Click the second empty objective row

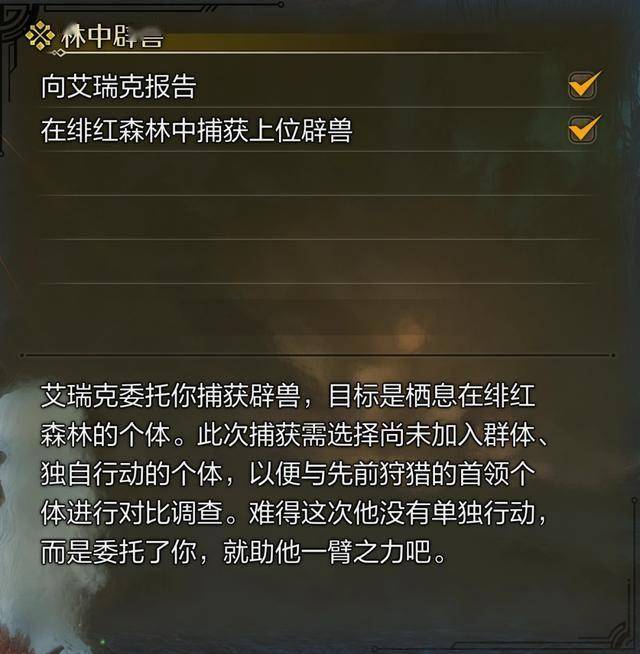pyautogui.click(x=317, y=217)
